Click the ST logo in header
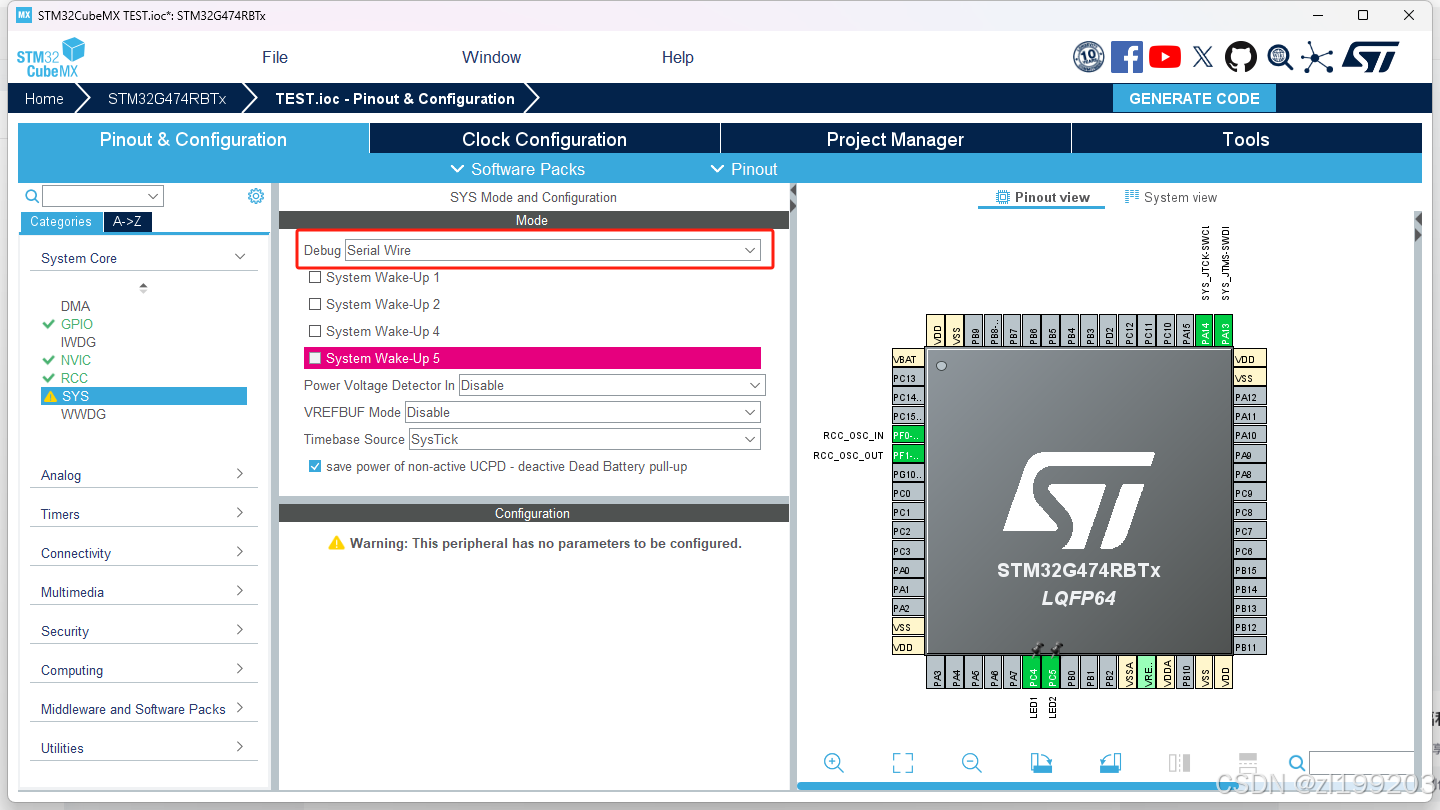The image size is (1440, 810). tap(1371, 57)
